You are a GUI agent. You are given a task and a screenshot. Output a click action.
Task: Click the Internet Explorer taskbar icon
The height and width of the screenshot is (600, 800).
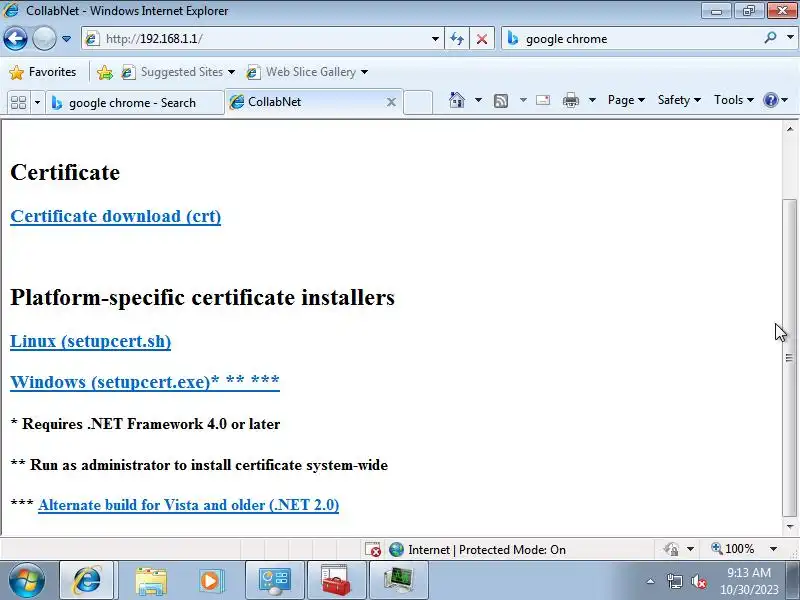click(x=87, y=581)
